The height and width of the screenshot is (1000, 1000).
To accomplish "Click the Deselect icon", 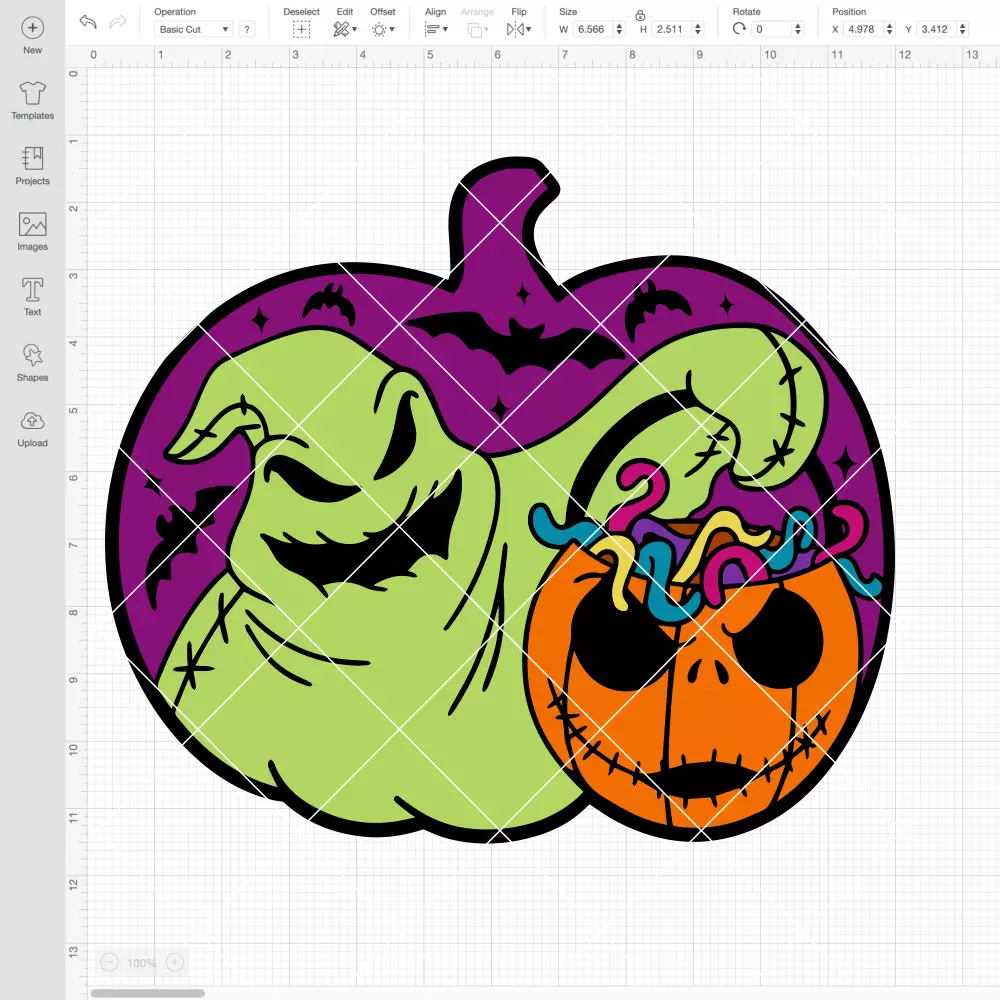I will pos(301,29).
